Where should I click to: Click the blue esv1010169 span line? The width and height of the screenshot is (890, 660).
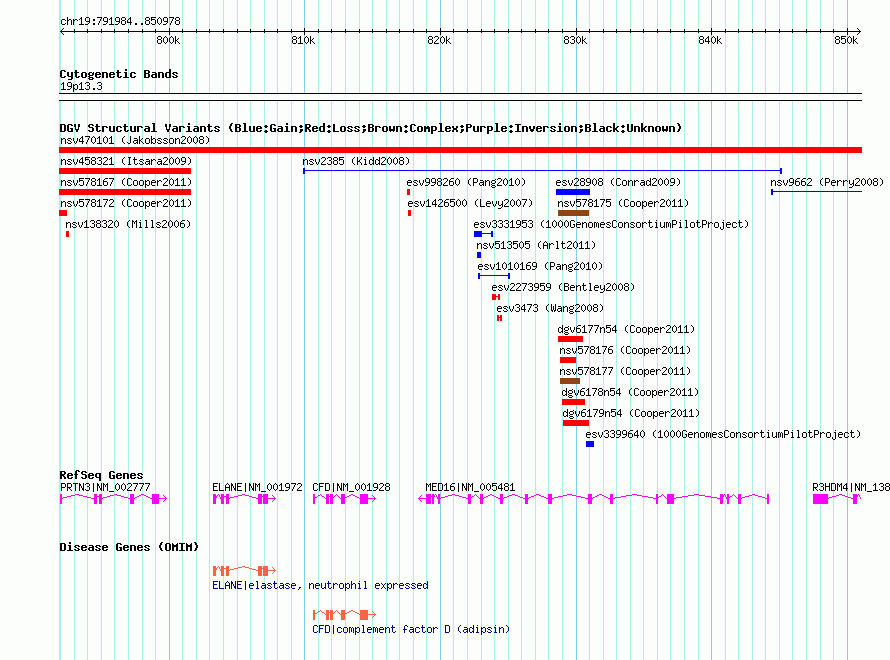pyautogui.click(x=494, y=276)
